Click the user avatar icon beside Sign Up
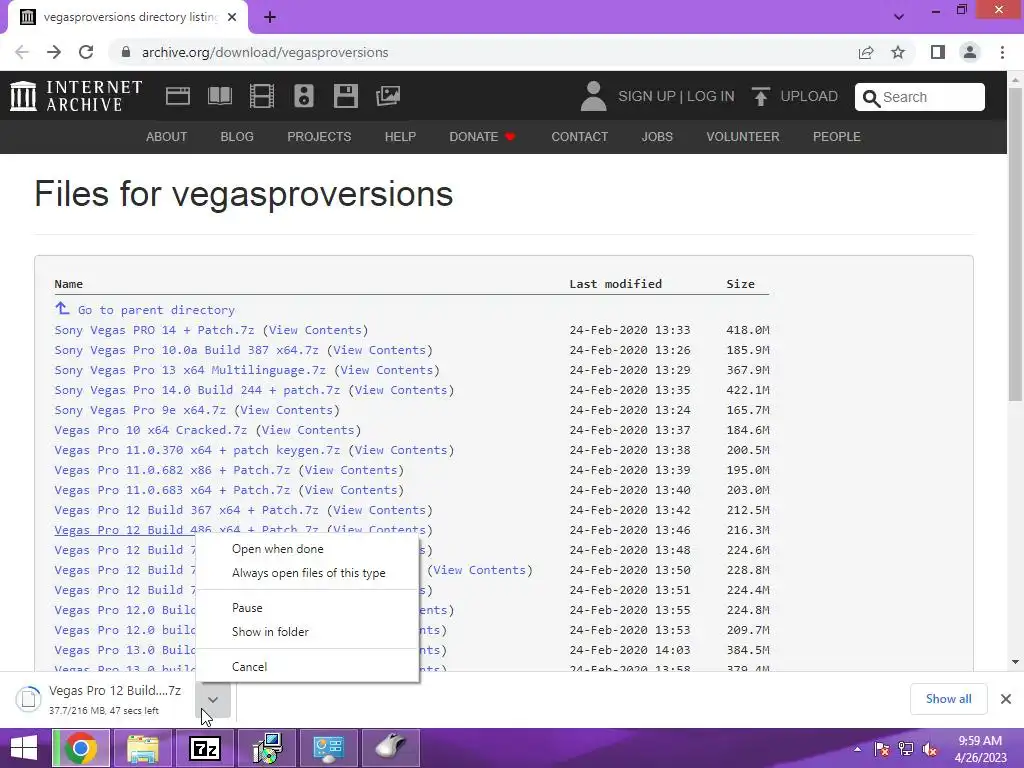 [593, 96]
